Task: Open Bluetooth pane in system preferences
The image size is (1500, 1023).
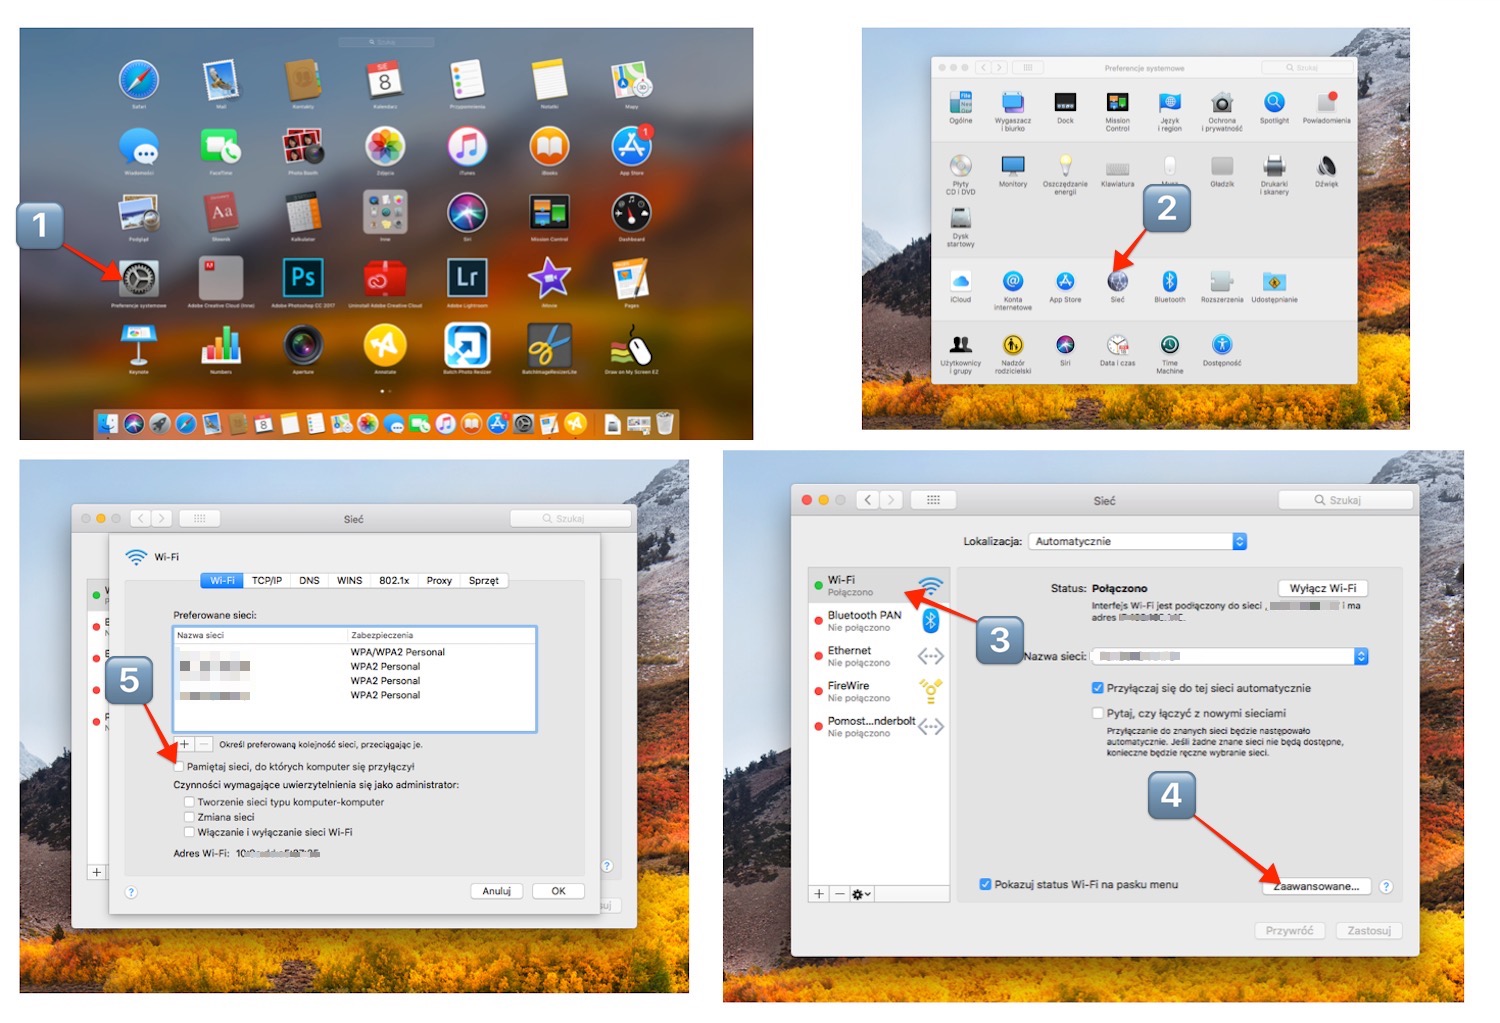Action: click(x=1169, y=283)
